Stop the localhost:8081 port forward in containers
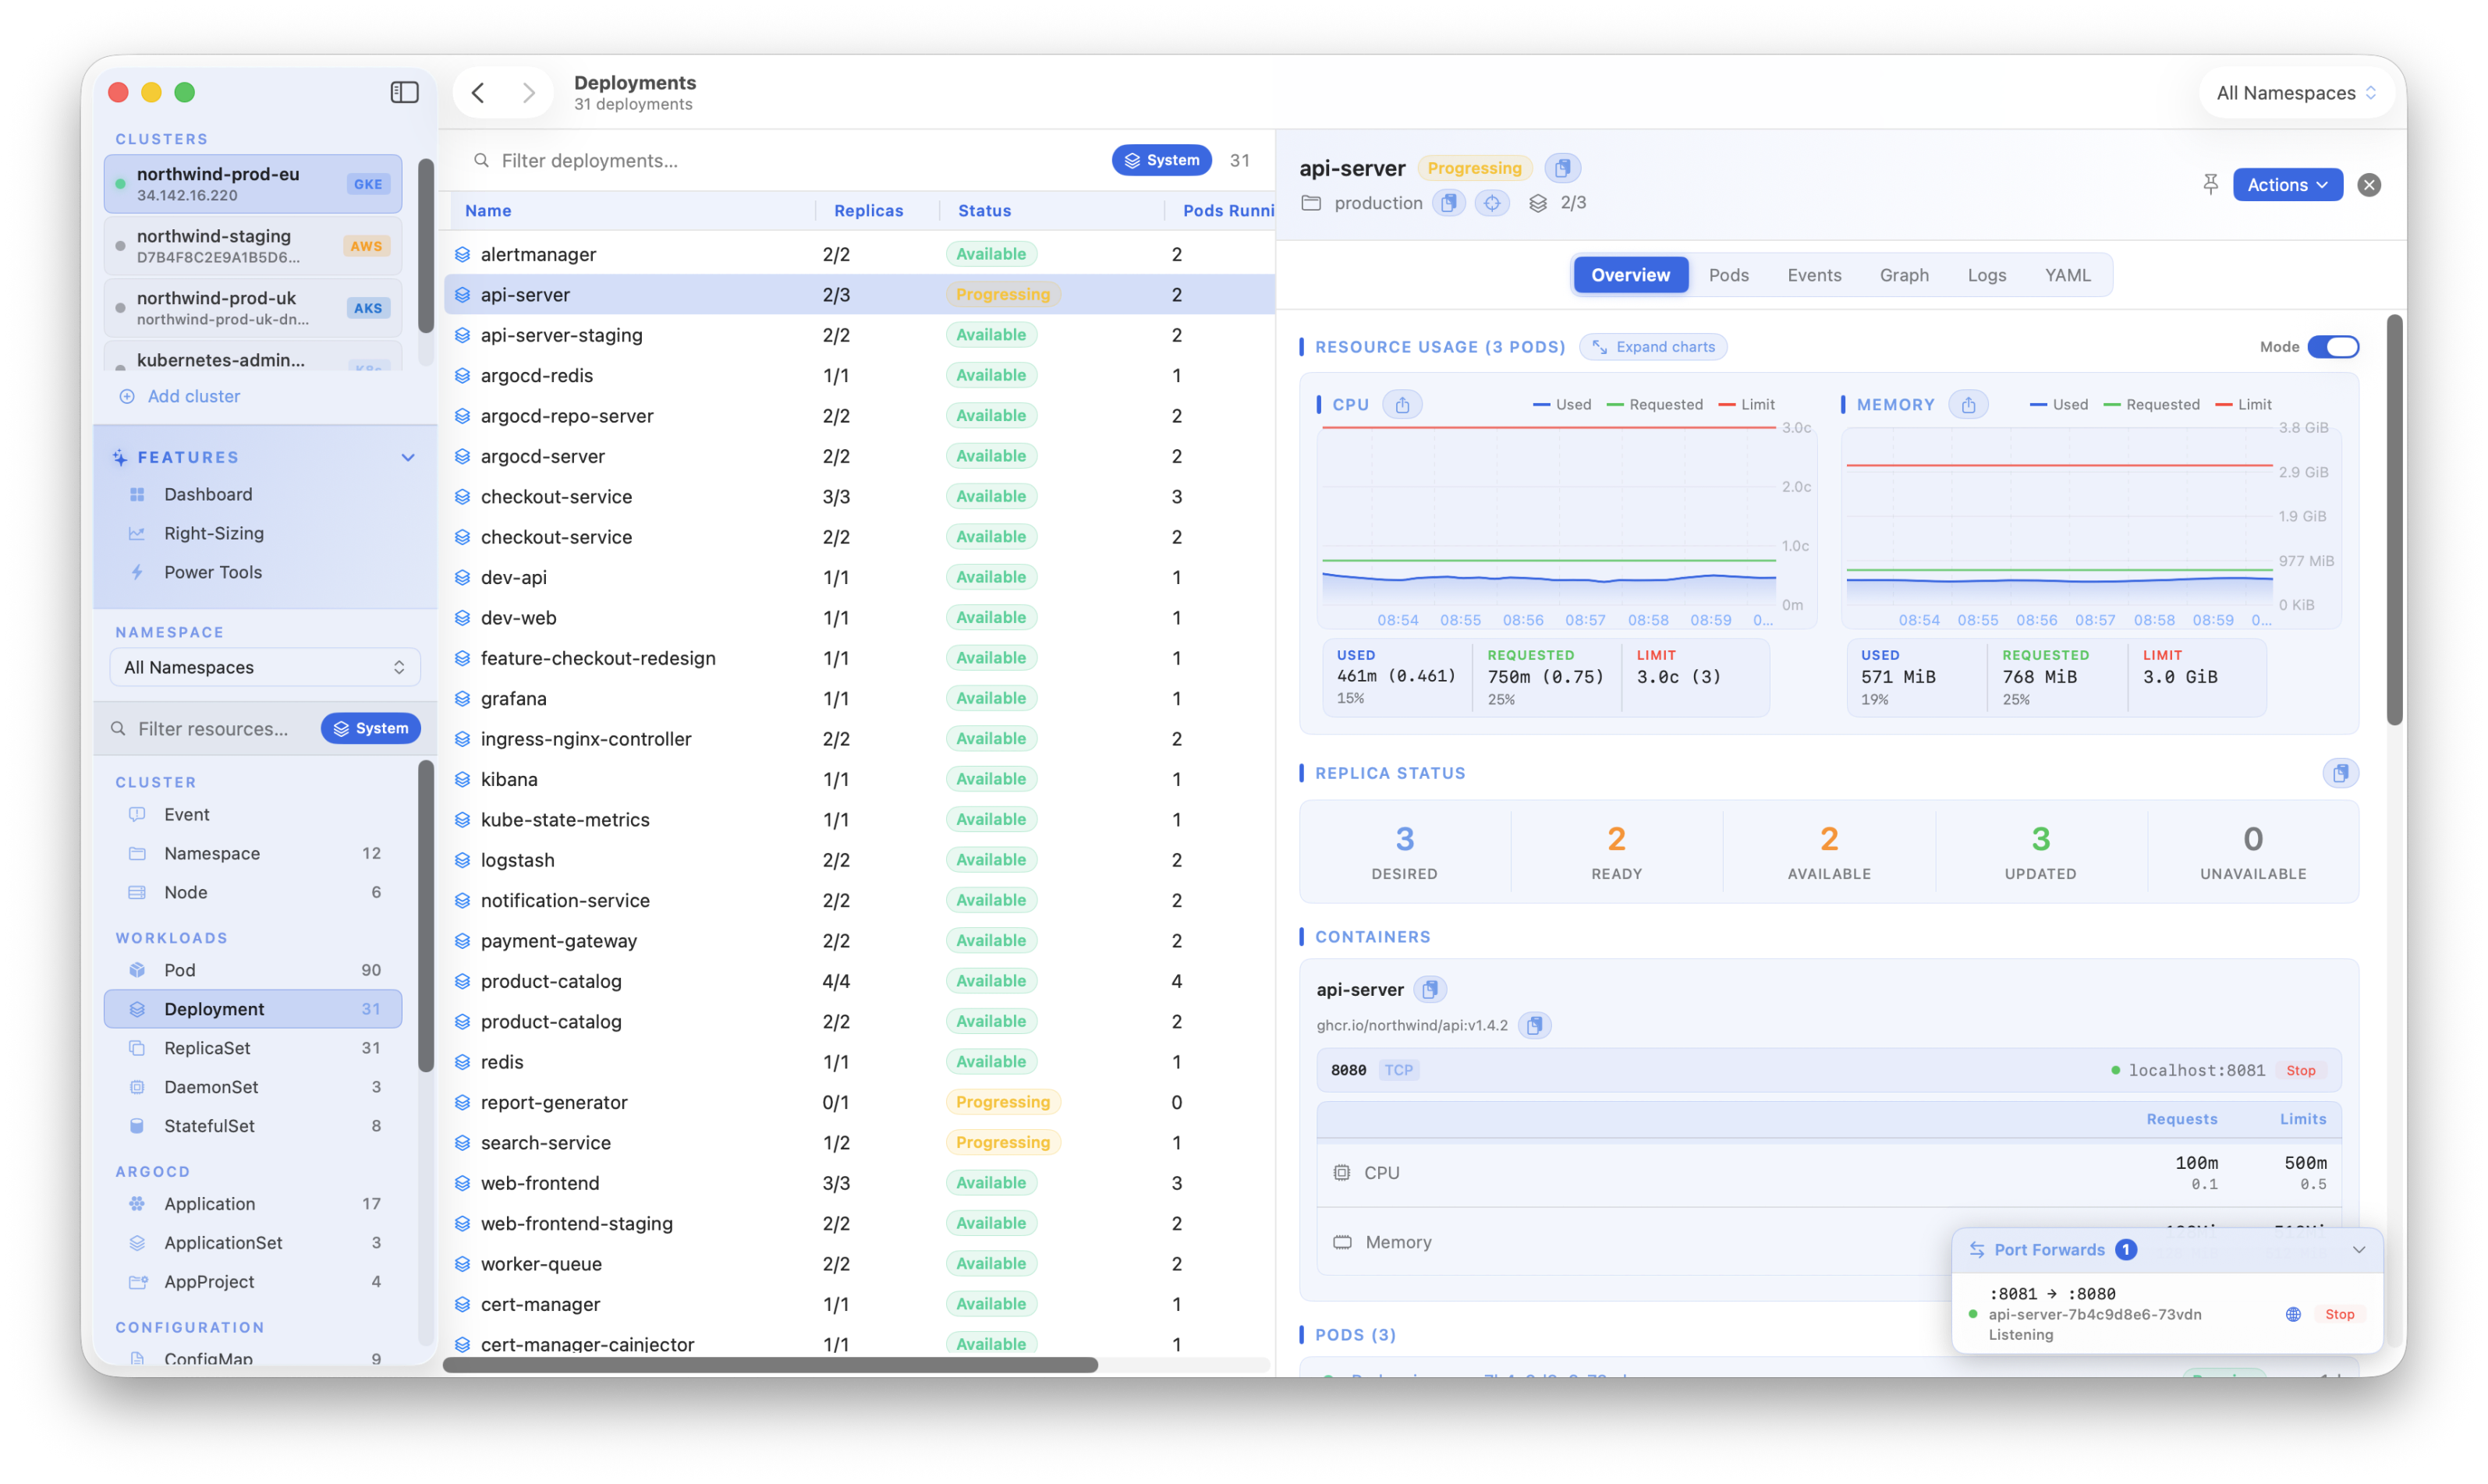2488x1484 pixels. 2300,1070
